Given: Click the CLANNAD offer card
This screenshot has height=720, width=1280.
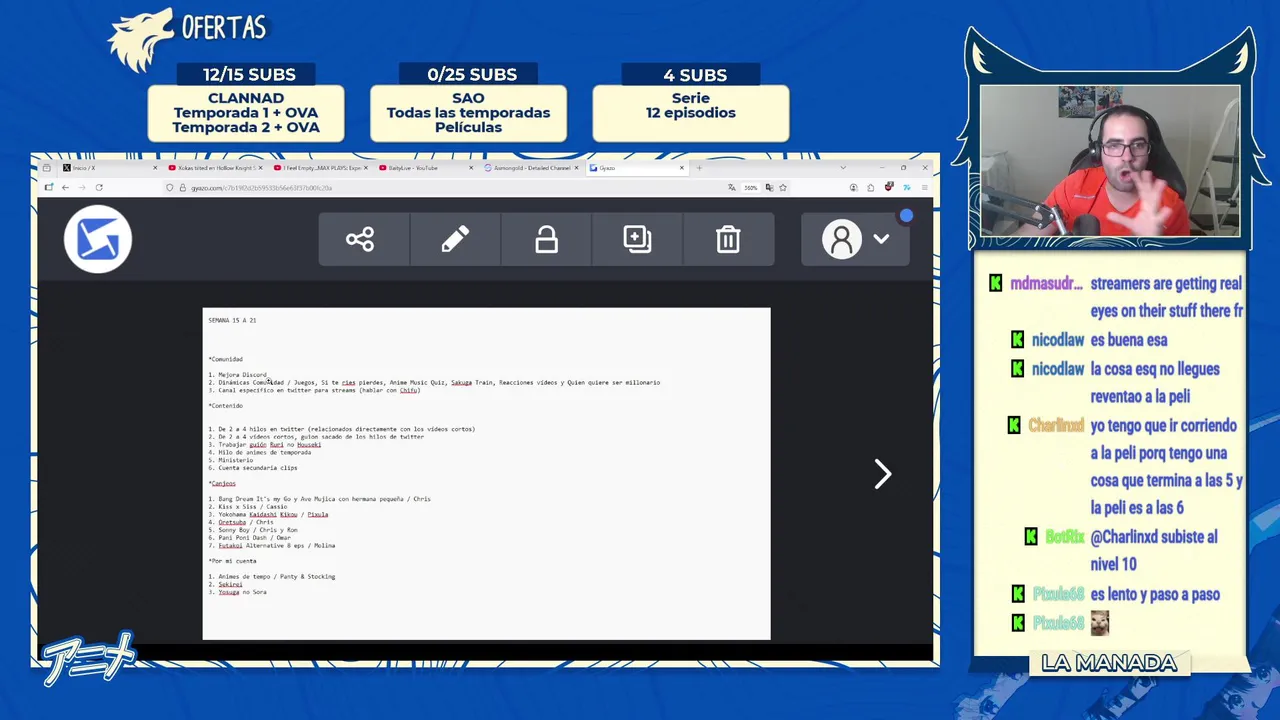Looking at the screenshot, I should [246, 113].
